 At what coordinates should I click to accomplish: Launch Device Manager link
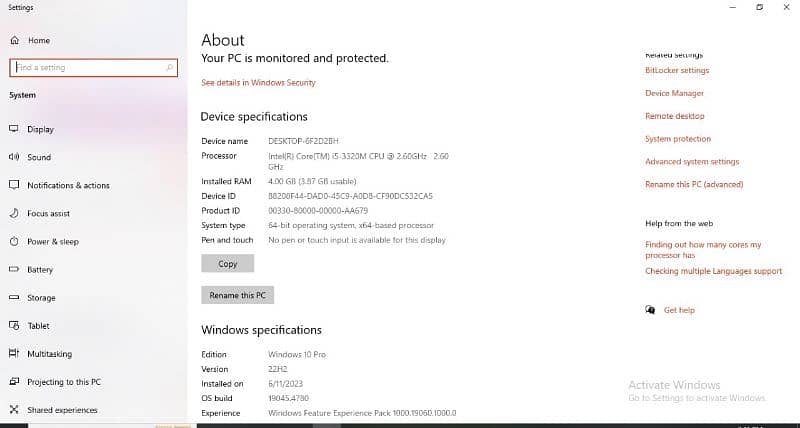tap(674, 93)
